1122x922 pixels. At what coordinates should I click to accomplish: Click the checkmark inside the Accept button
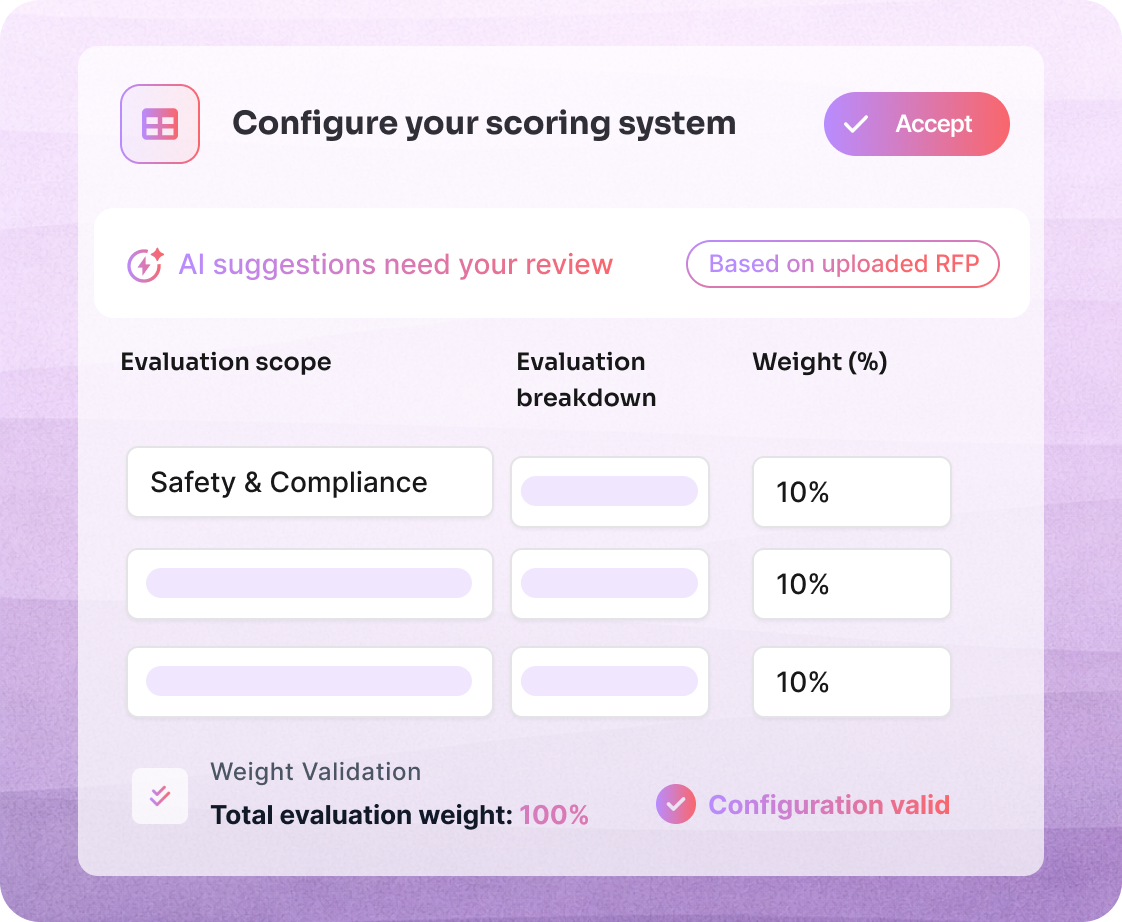click(x=856, y=124)
